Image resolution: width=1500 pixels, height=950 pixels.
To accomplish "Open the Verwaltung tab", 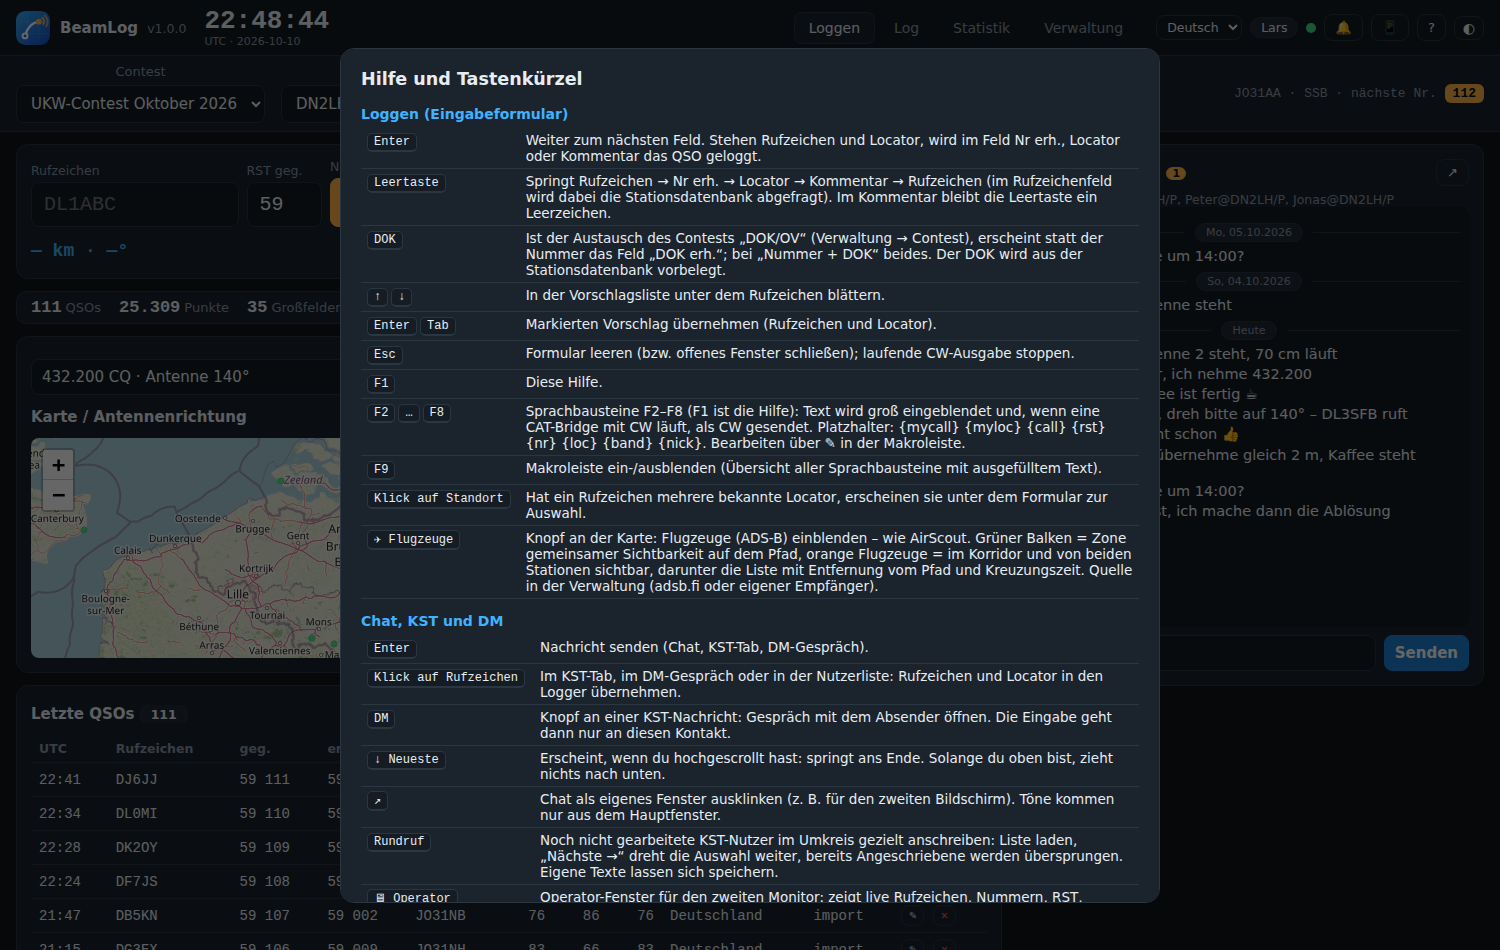I will coord(1083,28).
